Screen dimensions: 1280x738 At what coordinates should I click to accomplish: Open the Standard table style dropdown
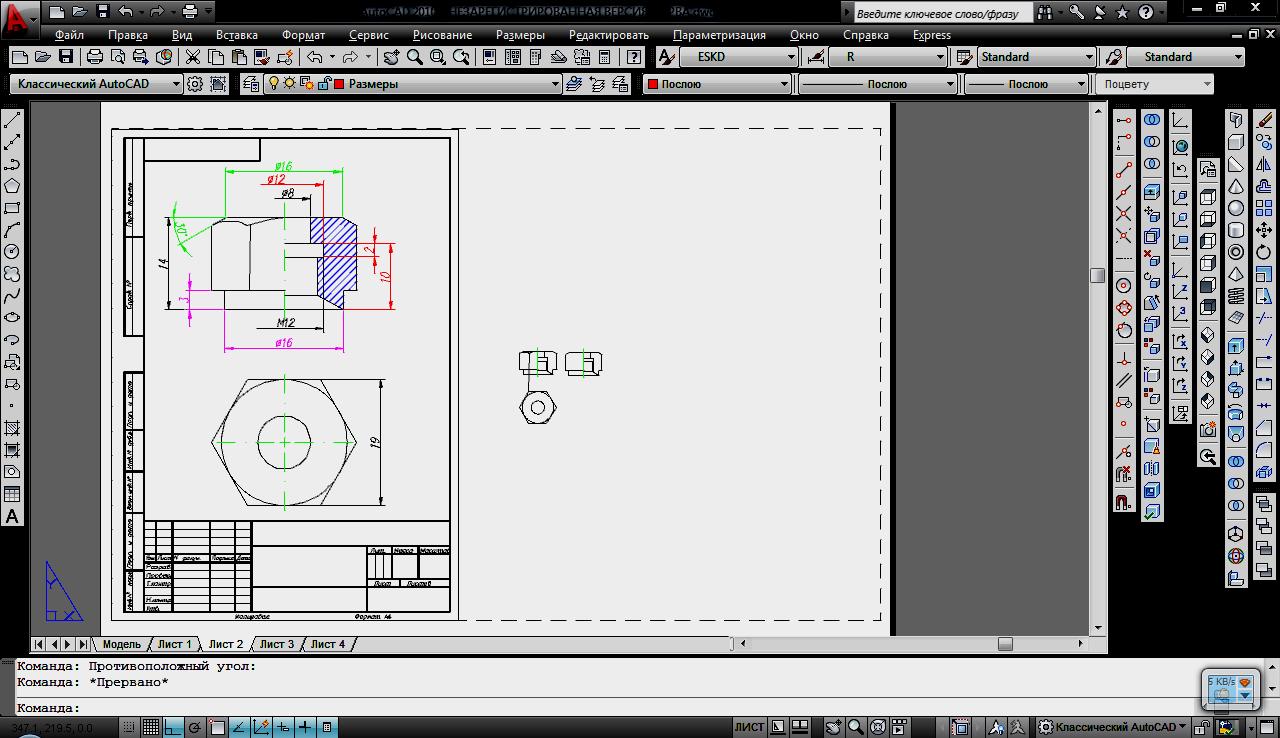(x=1036, y=57)
